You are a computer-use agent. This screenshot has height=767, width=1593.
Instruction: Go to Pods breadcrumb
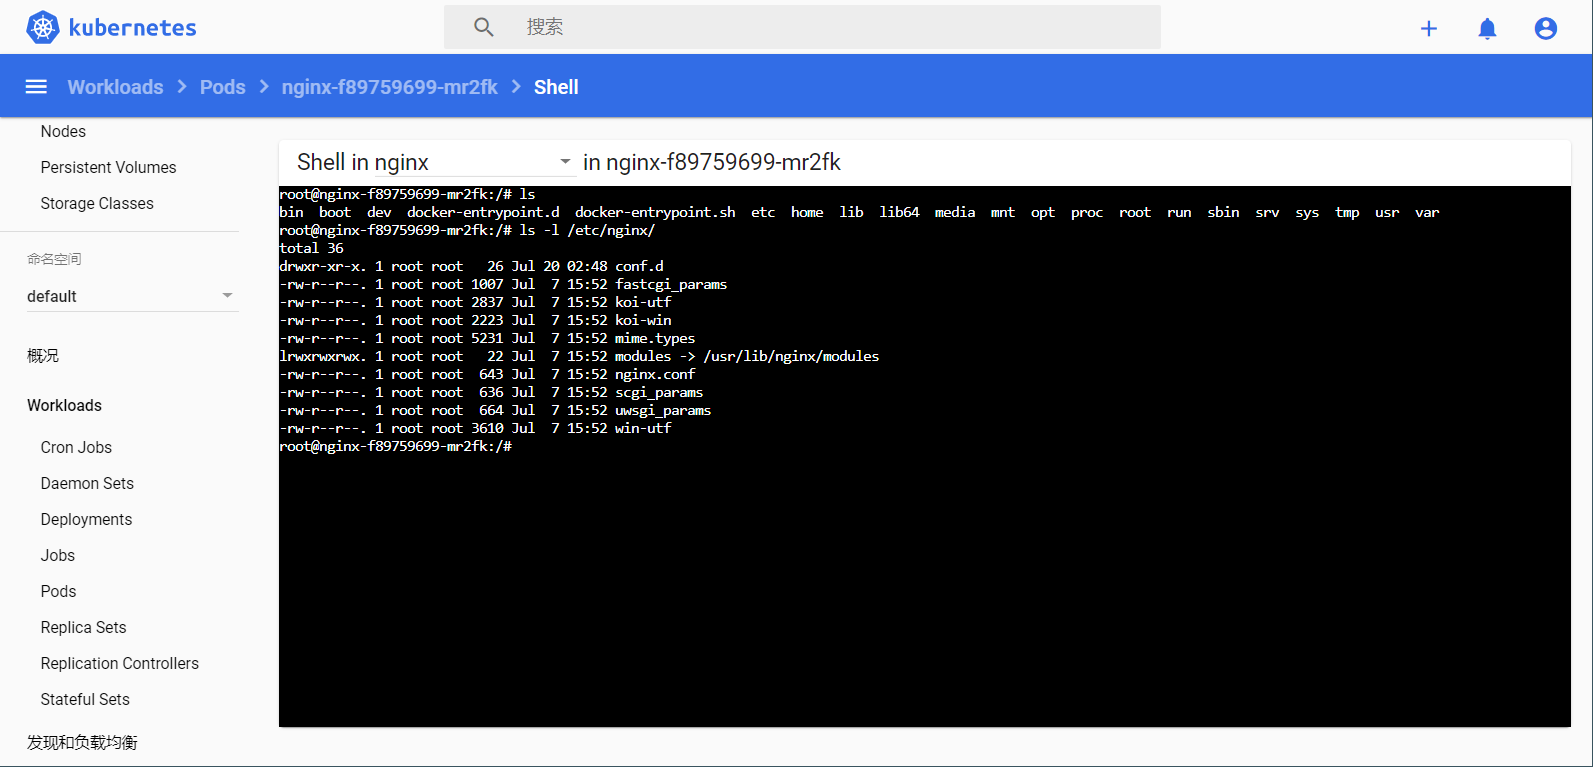coord(222,87)
